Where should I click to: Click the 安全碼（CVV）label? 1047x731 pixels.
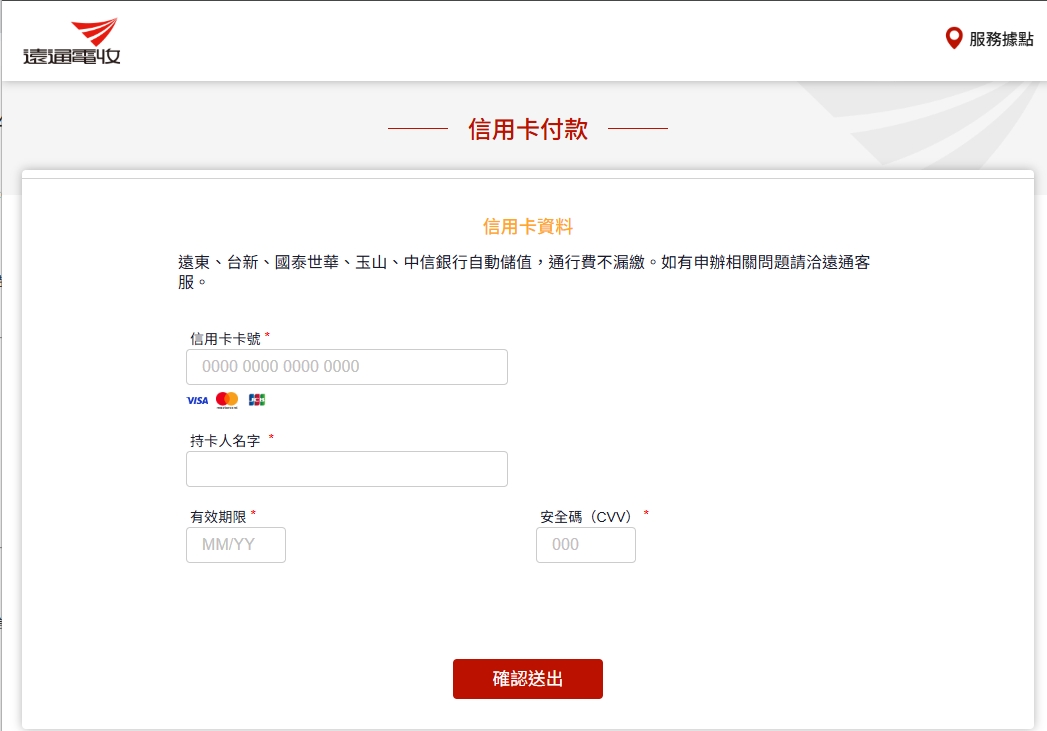click(586, 517)
